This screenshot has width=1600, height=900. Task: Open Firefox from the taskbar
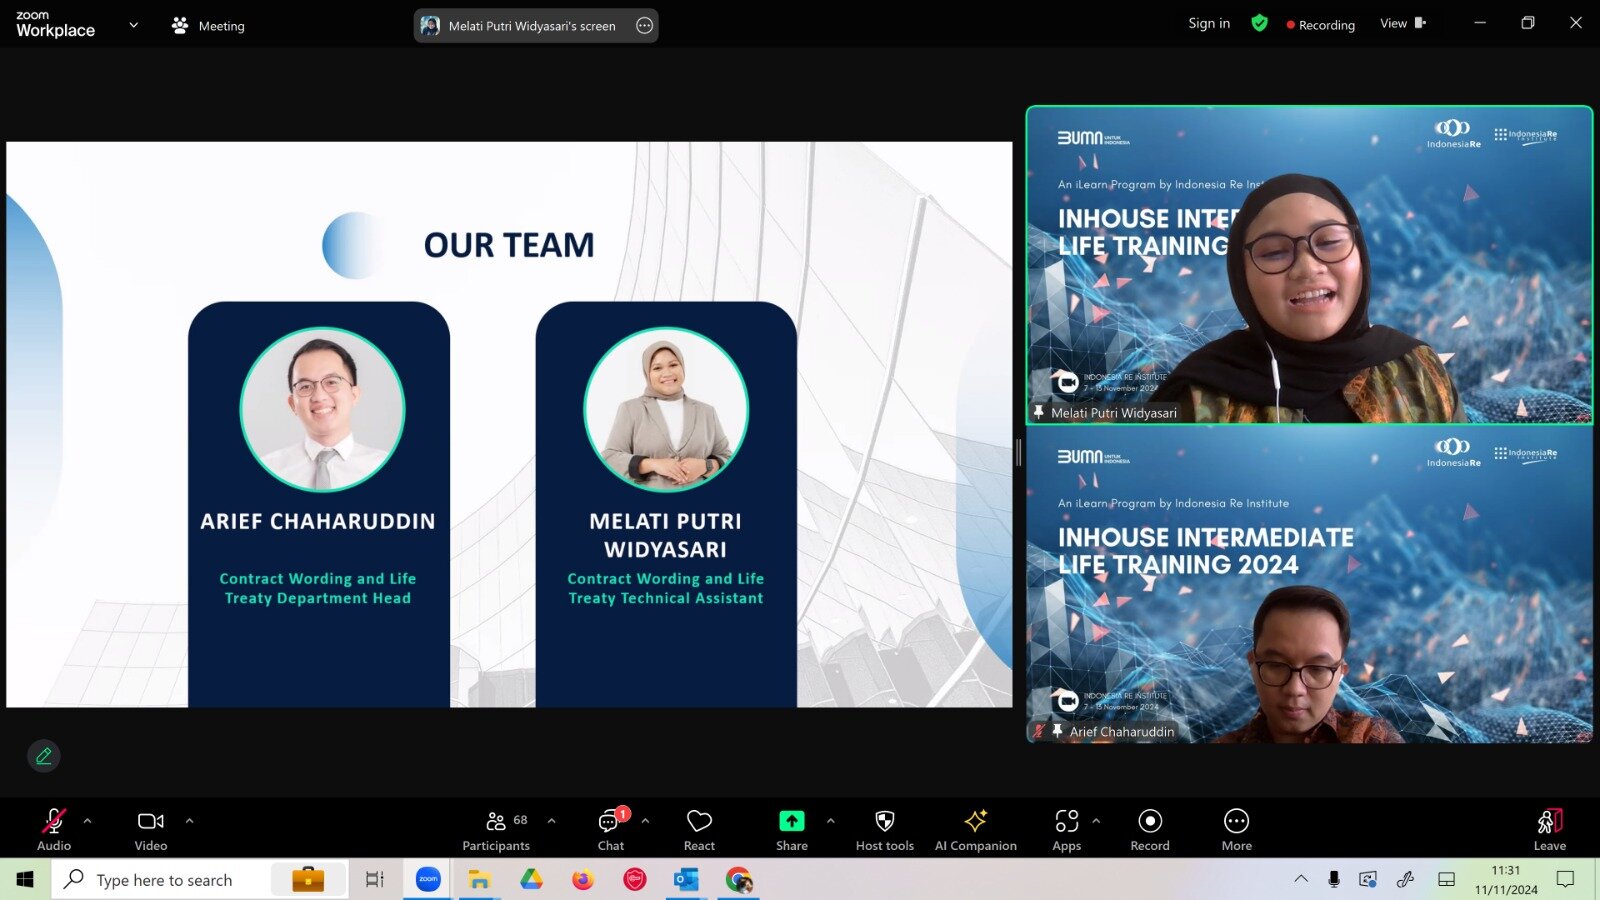[x=583, y=879]
